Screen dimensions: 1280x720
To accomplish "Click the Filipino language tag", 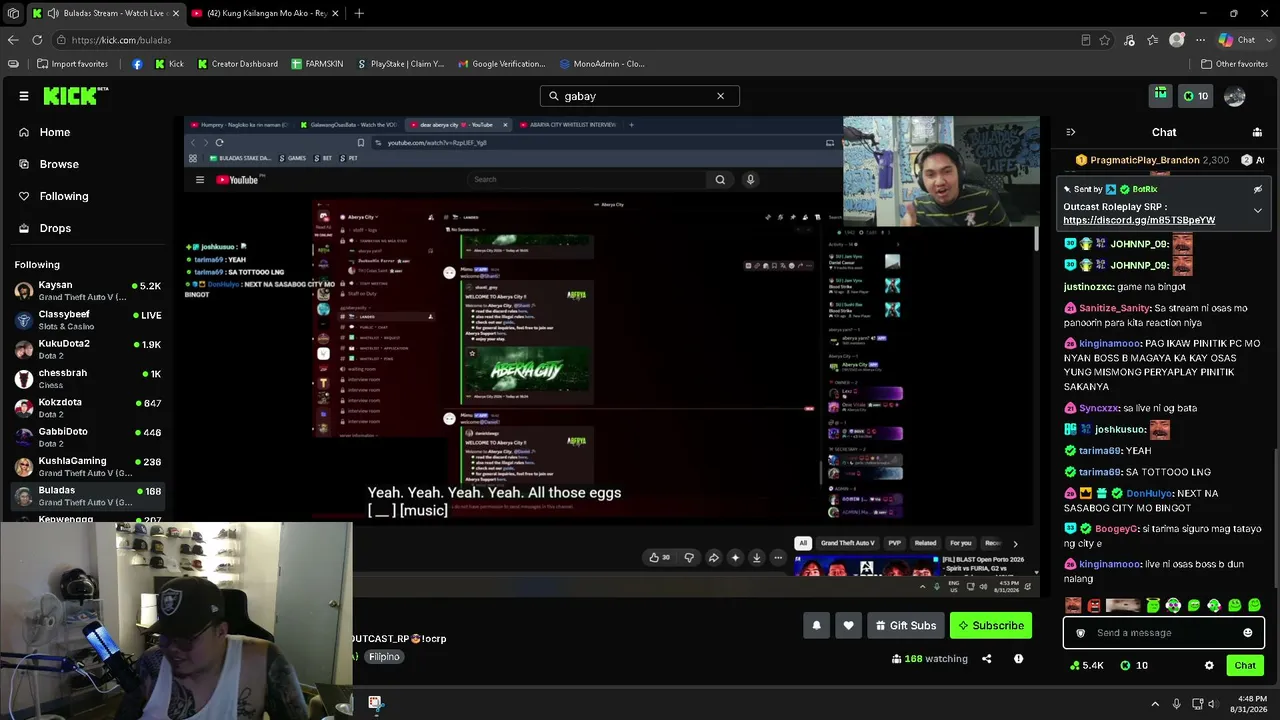I will [x=384, y=657].
